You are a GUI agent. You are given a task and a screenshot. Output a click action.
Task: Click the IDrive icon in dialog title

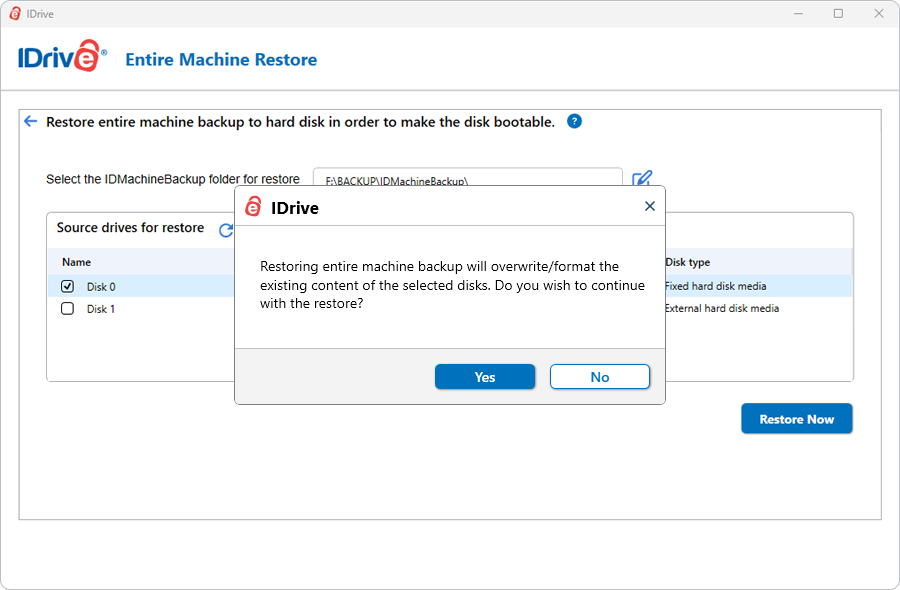coord(253,207)
